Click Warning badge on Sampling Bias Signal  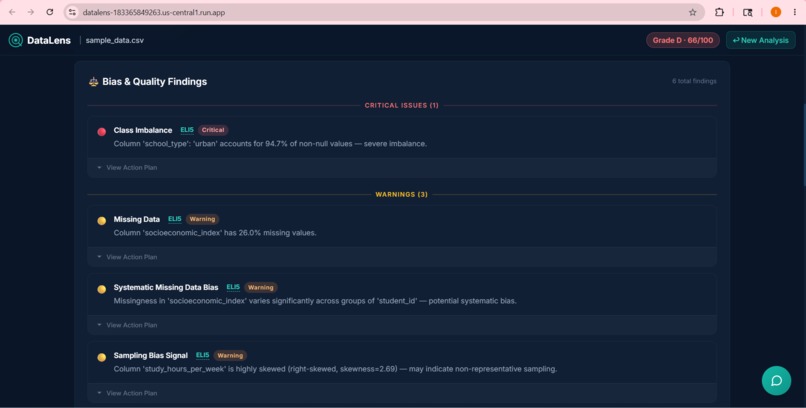coord(230,355)
